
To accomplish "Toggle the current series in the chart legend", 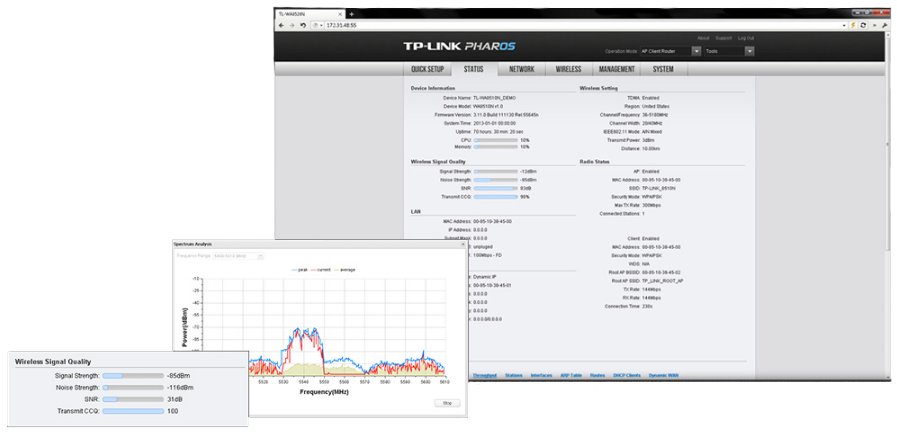I will click(x=321, y=269).
